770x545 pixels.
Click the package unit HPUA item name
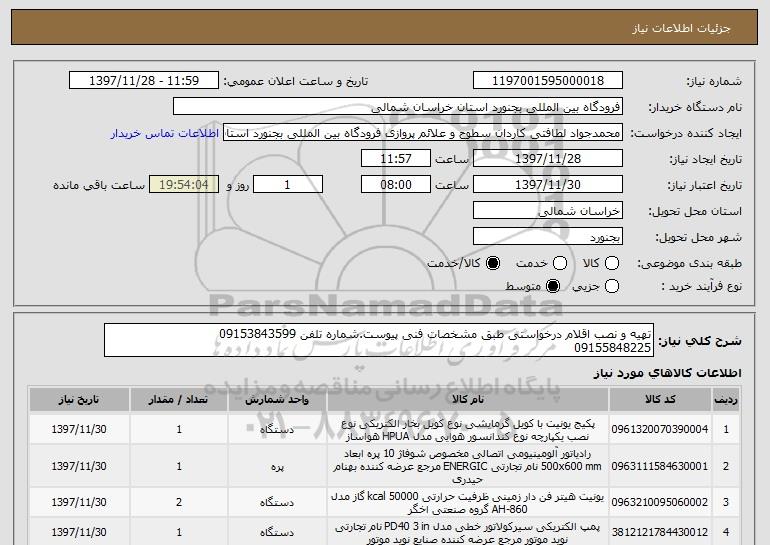[x=468, y=430]
